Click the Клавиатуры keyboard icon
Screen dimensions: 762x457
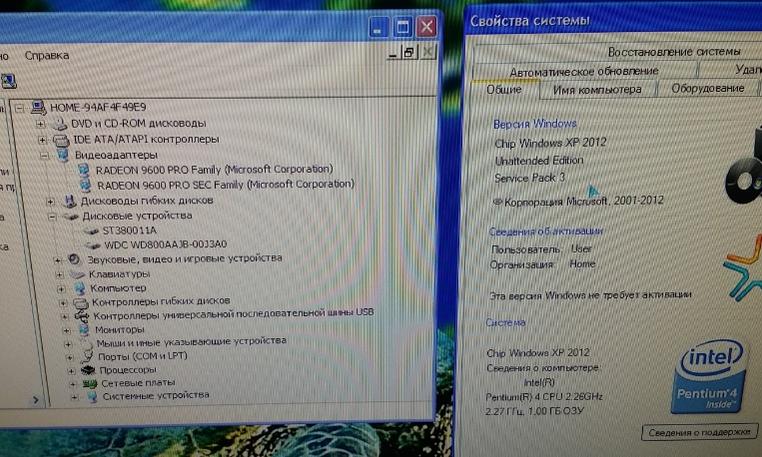[x=77, y=275]
